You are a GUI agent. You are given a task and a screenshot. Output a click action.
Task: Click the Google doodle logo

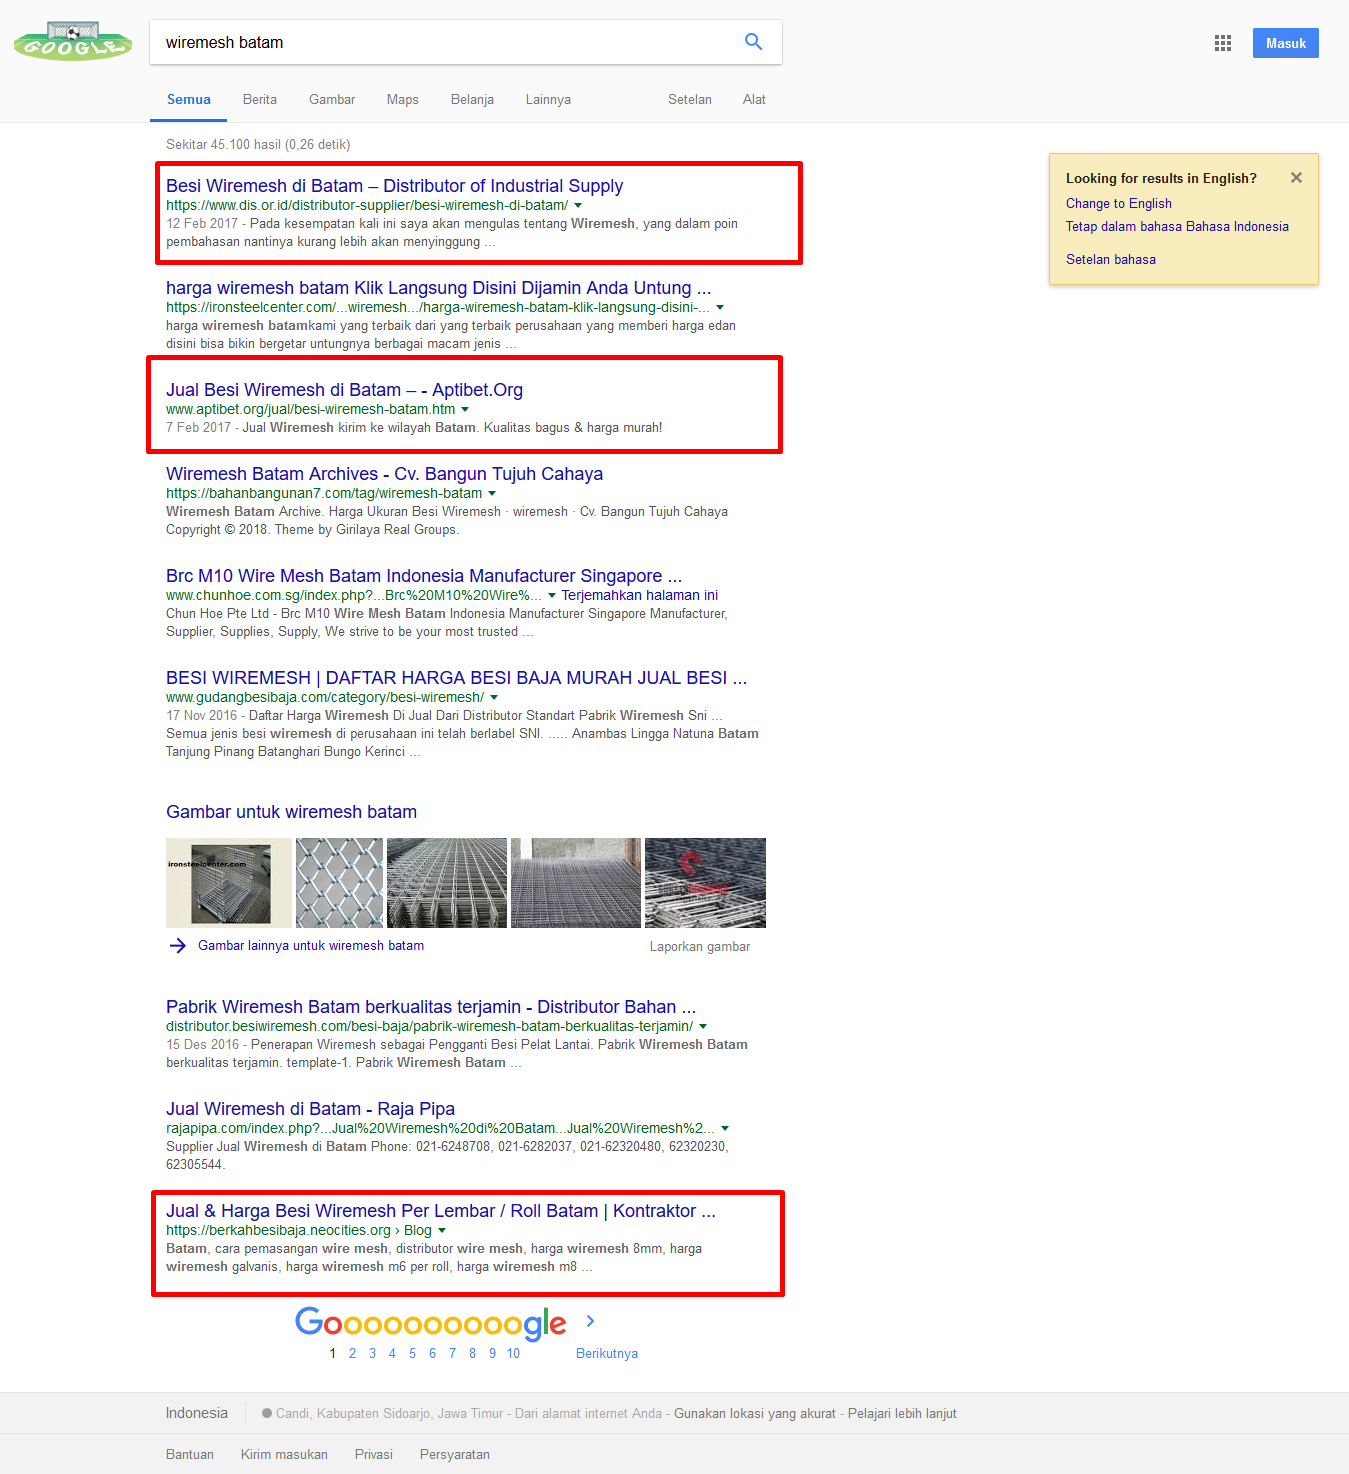click(x=73, y=42)
